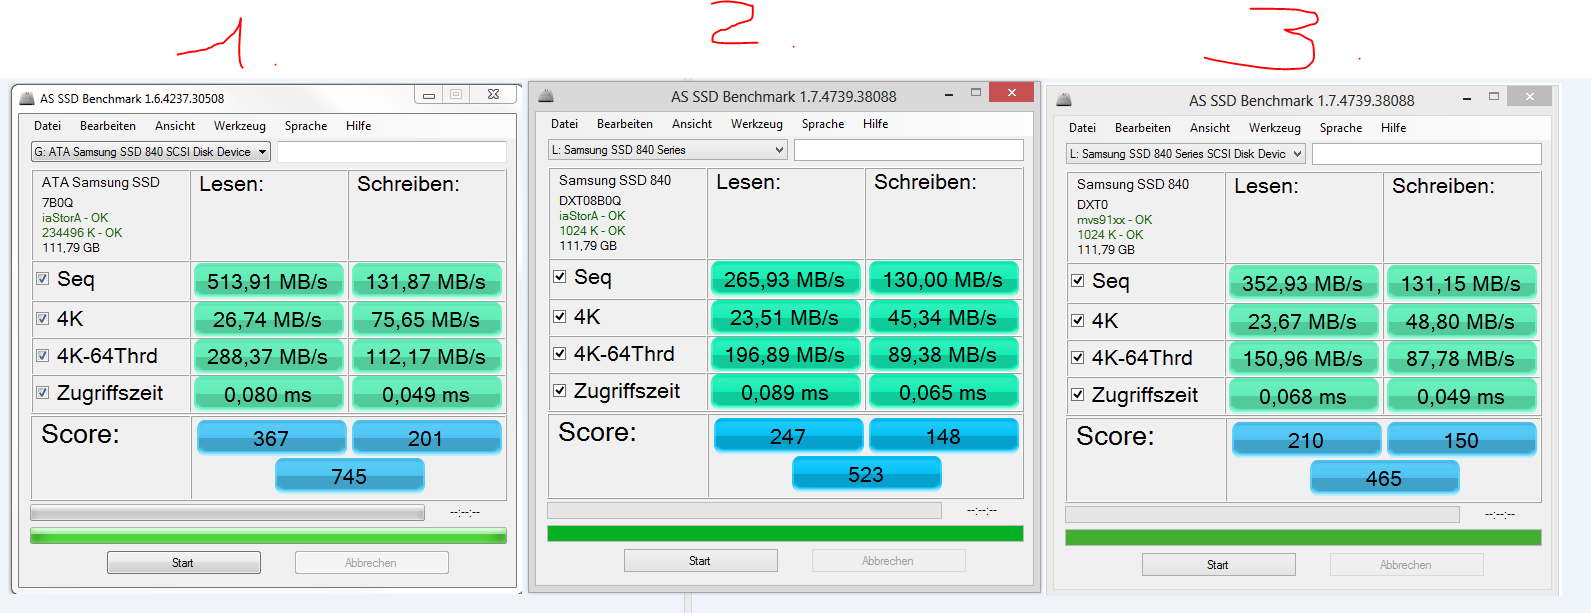The image size is (1591, 613).
Task: Open Hilfe menu in the DXT08B0Q window
Action: click(x=875, y=124)
